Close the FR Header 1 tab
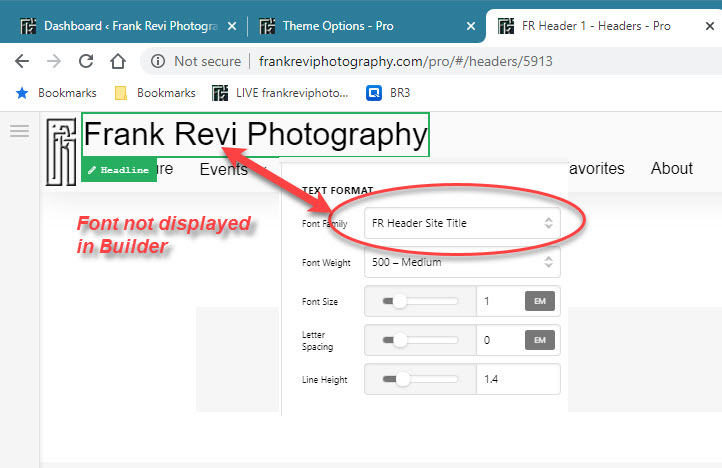 coord(710,26)
